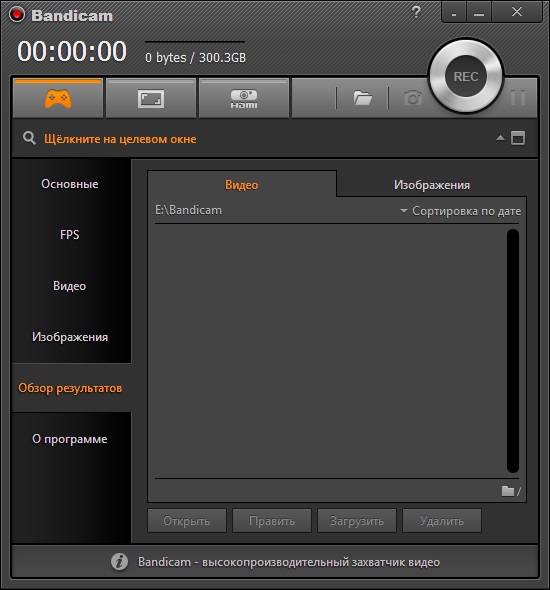Click the Править button
The width and height of the screenshot is (550, 590).
(x=272, y=521)
